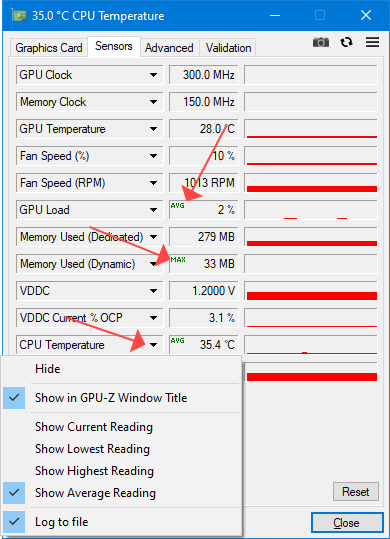Switch to the Graphics Card tab
Image resolution: width=390 pixels, height=539 pixels.
49,48
